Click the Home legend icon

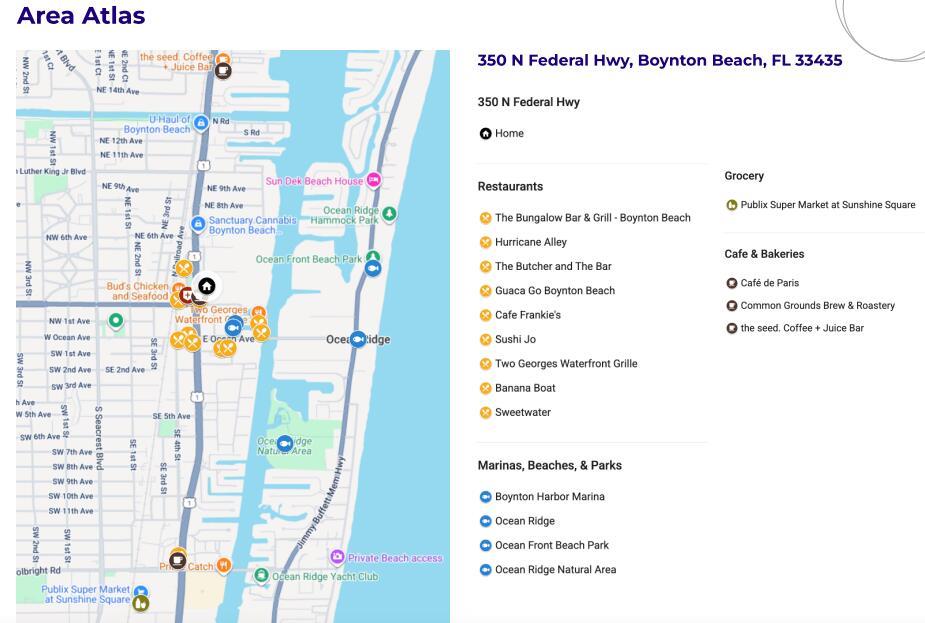point(485,134)
